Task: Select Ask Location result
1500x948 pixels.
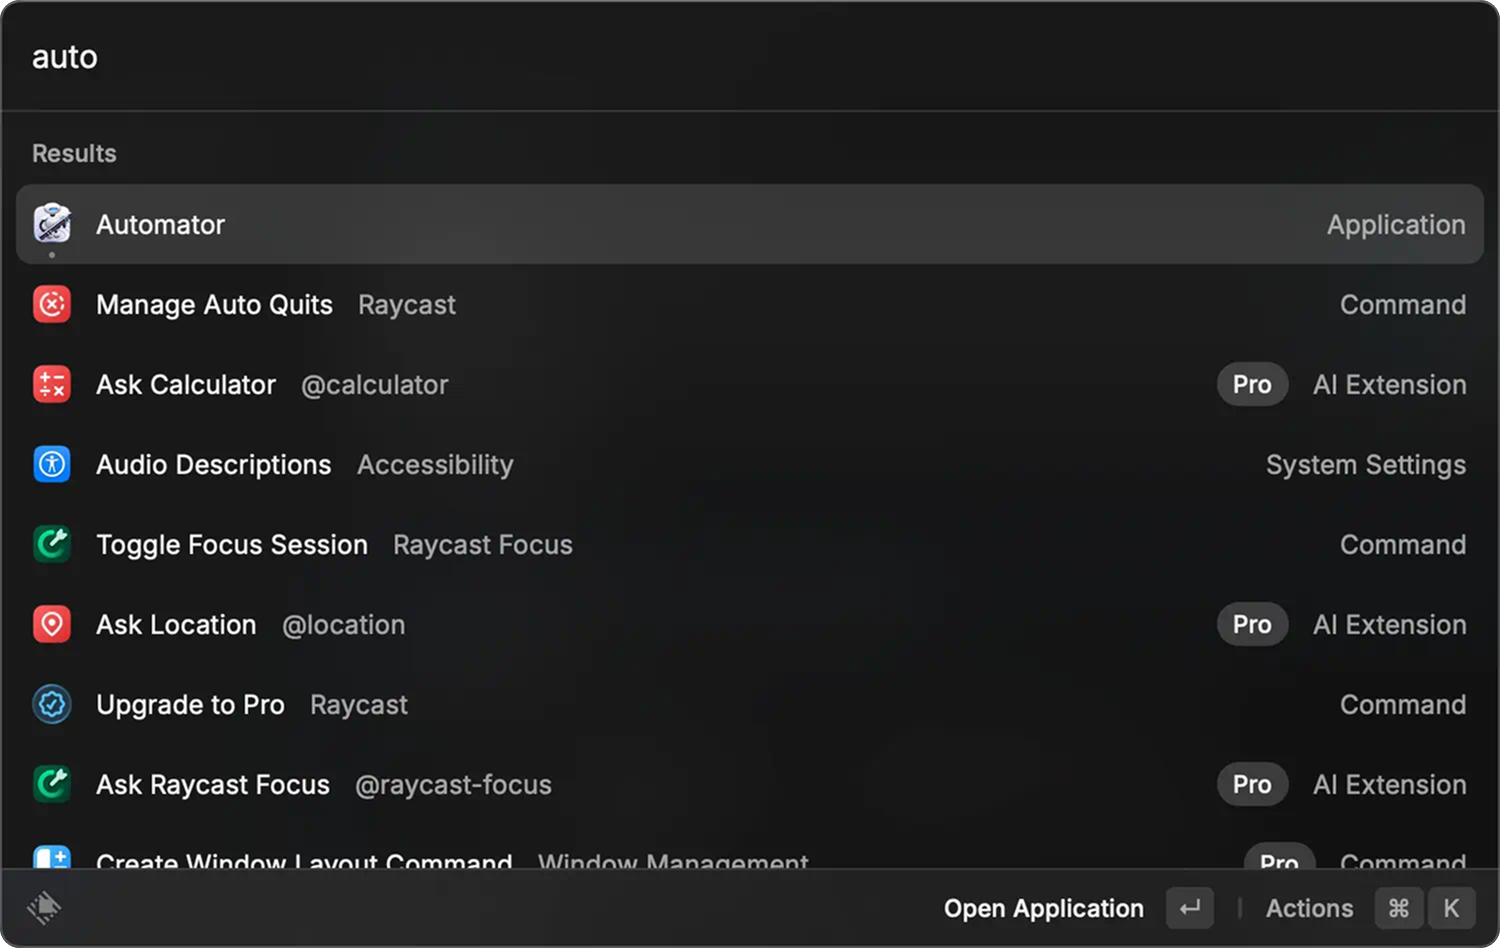Action: [750, 624]
